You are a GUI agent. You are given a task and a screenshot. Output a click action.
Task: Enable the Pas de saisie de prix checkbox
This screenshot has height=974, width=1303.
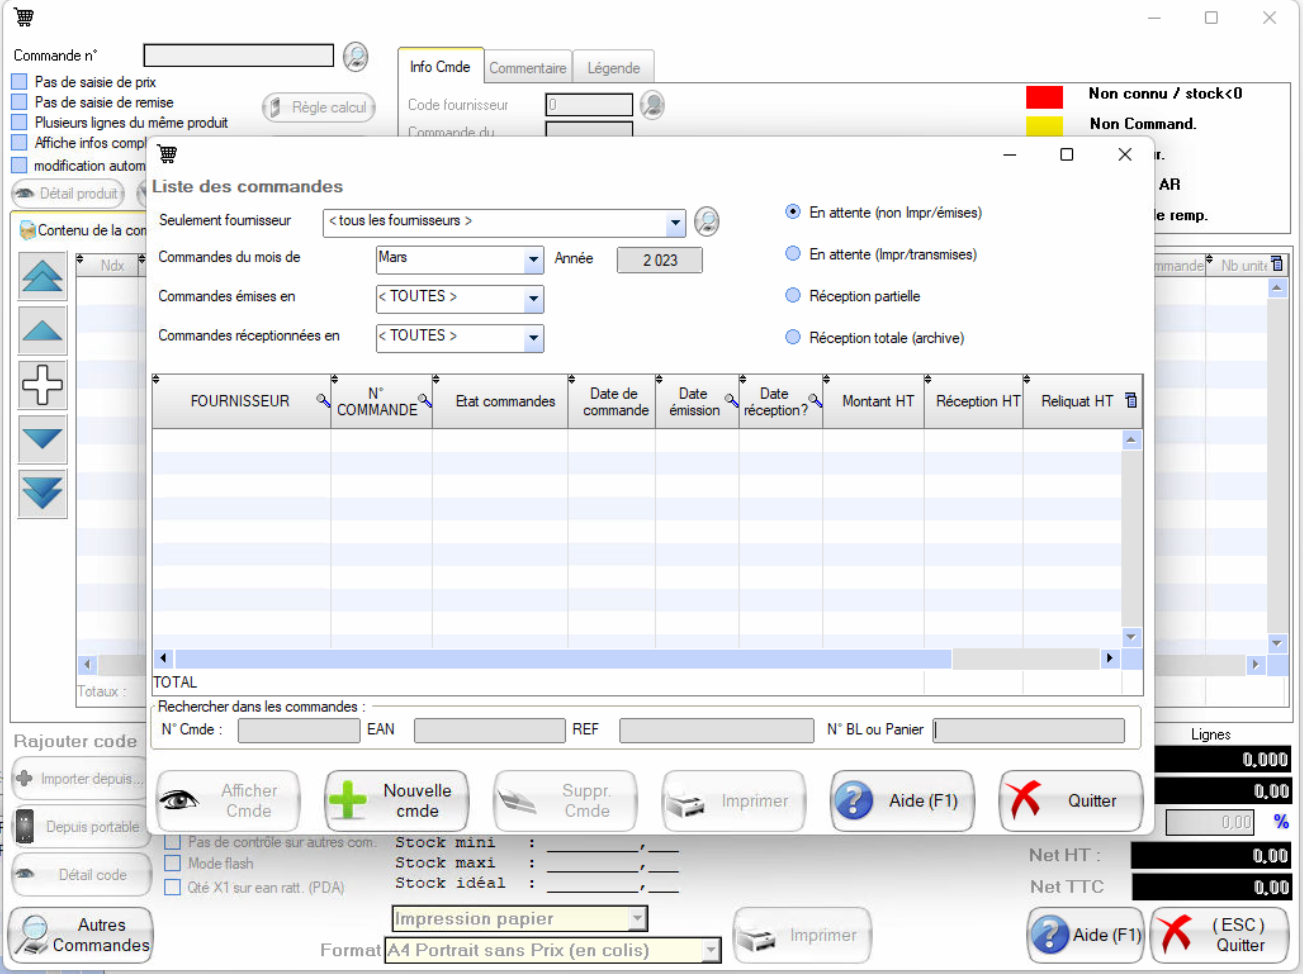click(x=19, y=82)
